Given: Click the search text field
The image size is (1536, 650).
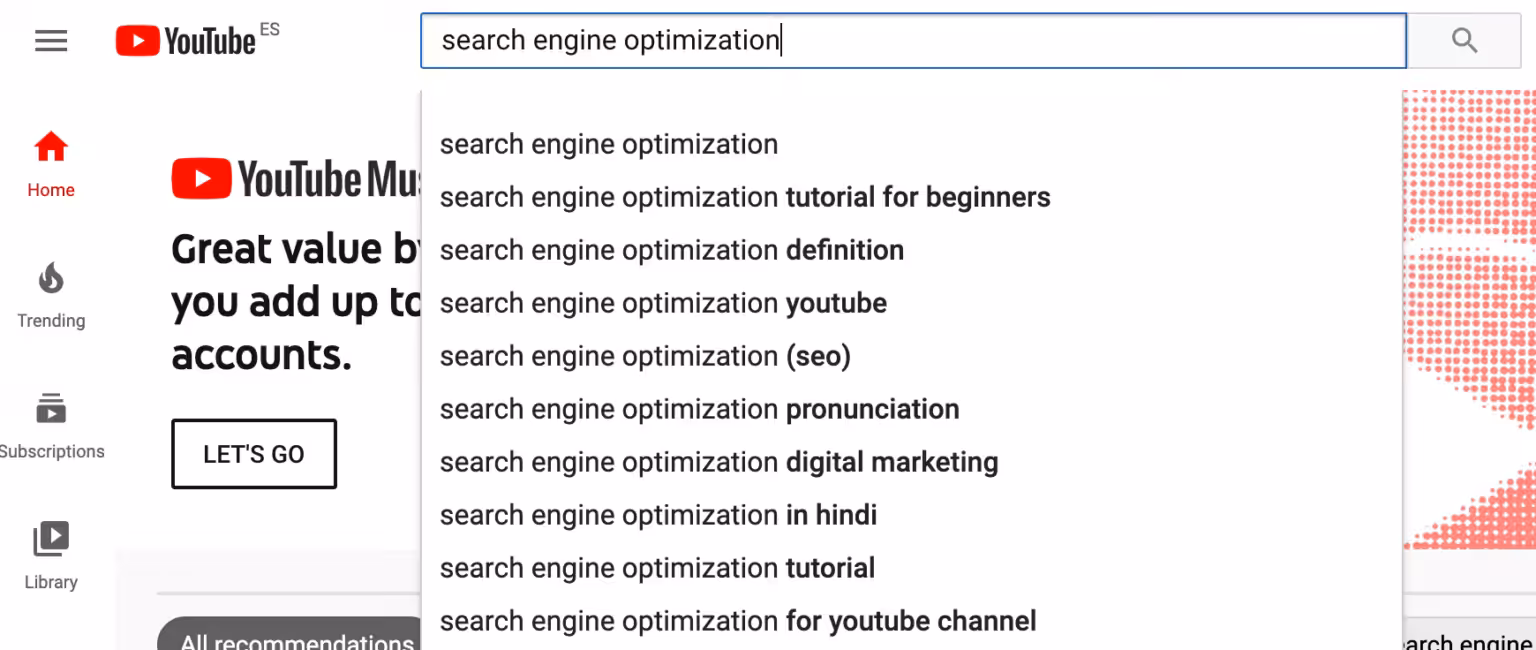Looking at the screenshot, I should point(912,41).
